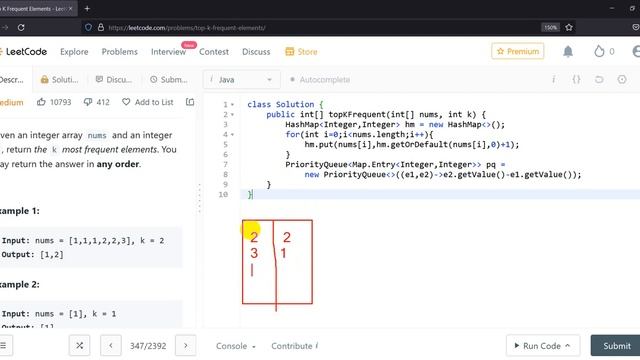The image size is (640, 360).
Task: Collapse code fold at line 4
Action: [232, 135]
